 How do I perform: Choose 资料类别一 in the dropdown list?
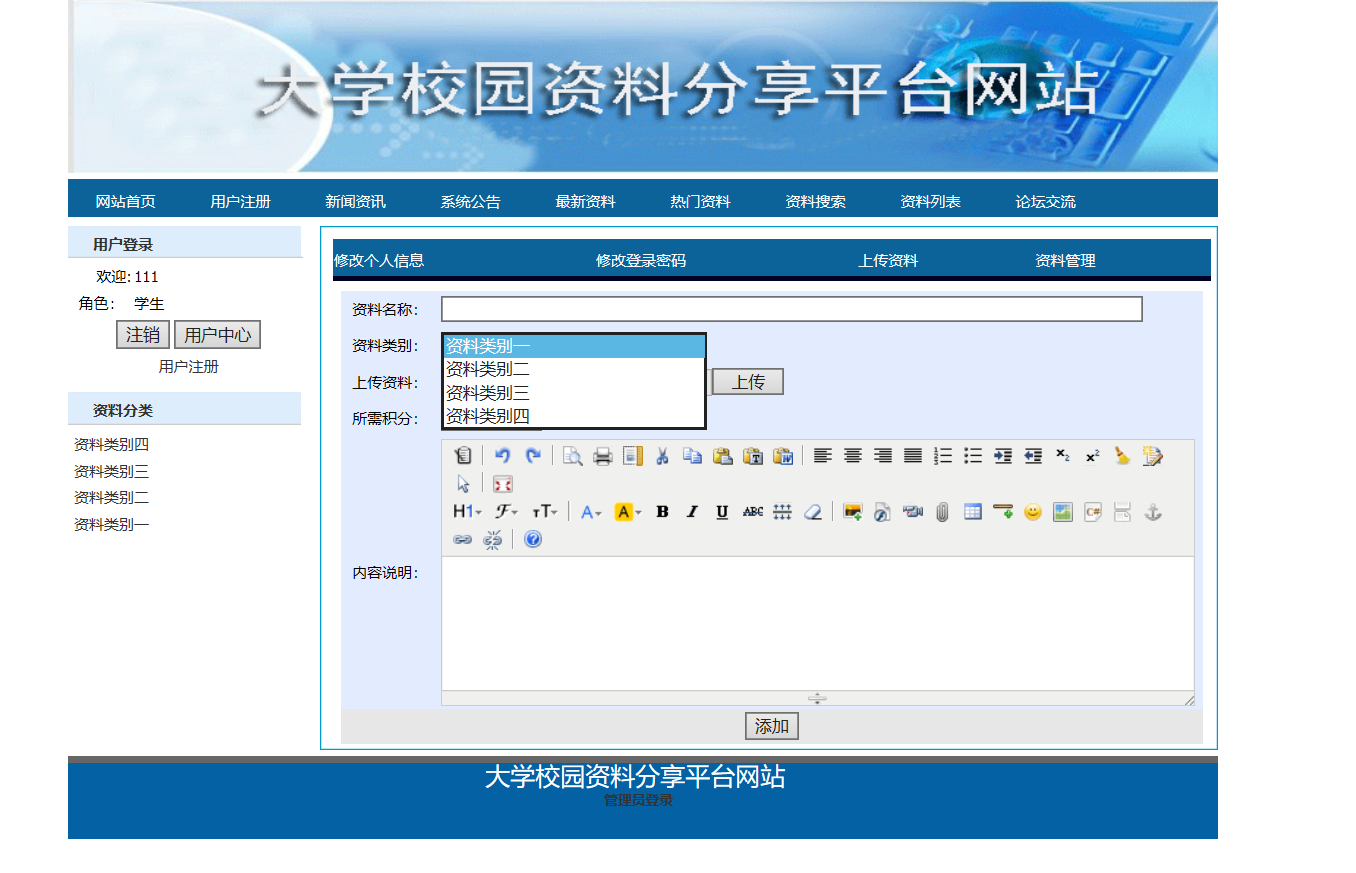point(574,346)
